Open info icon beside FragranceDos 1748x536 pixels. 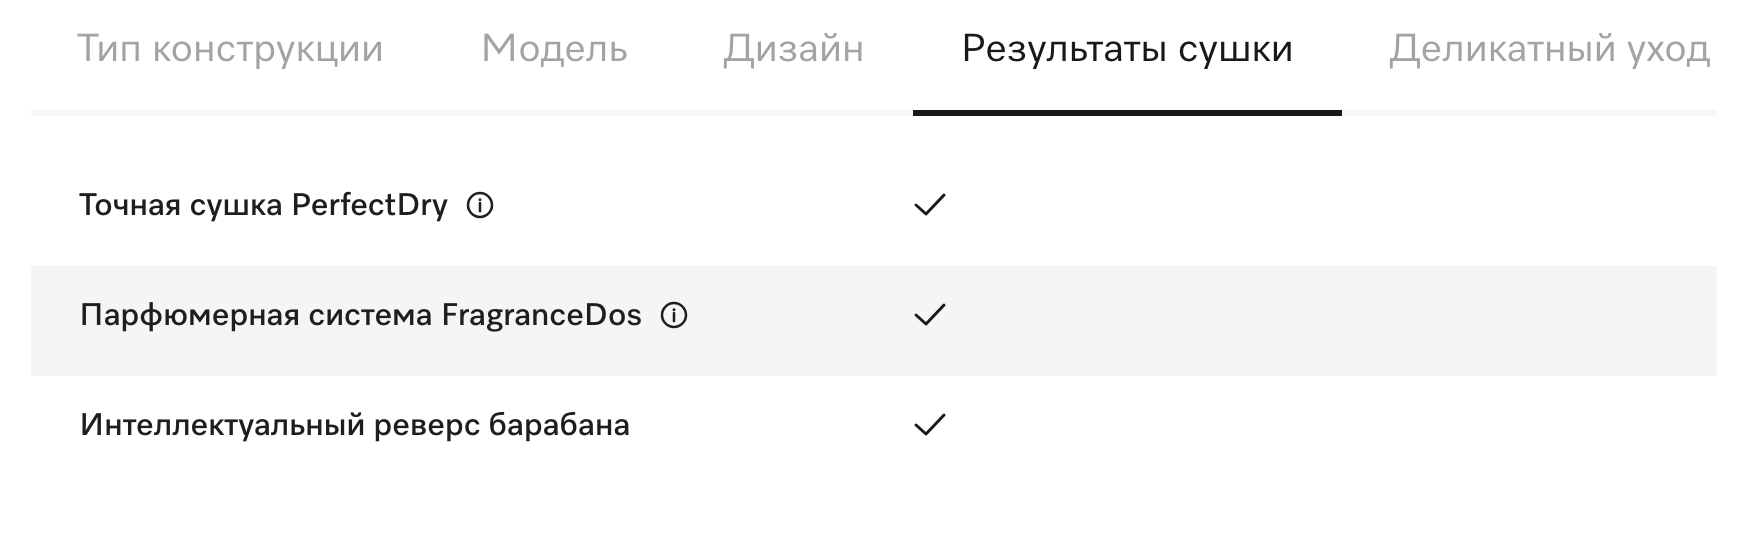coord(674,316)
